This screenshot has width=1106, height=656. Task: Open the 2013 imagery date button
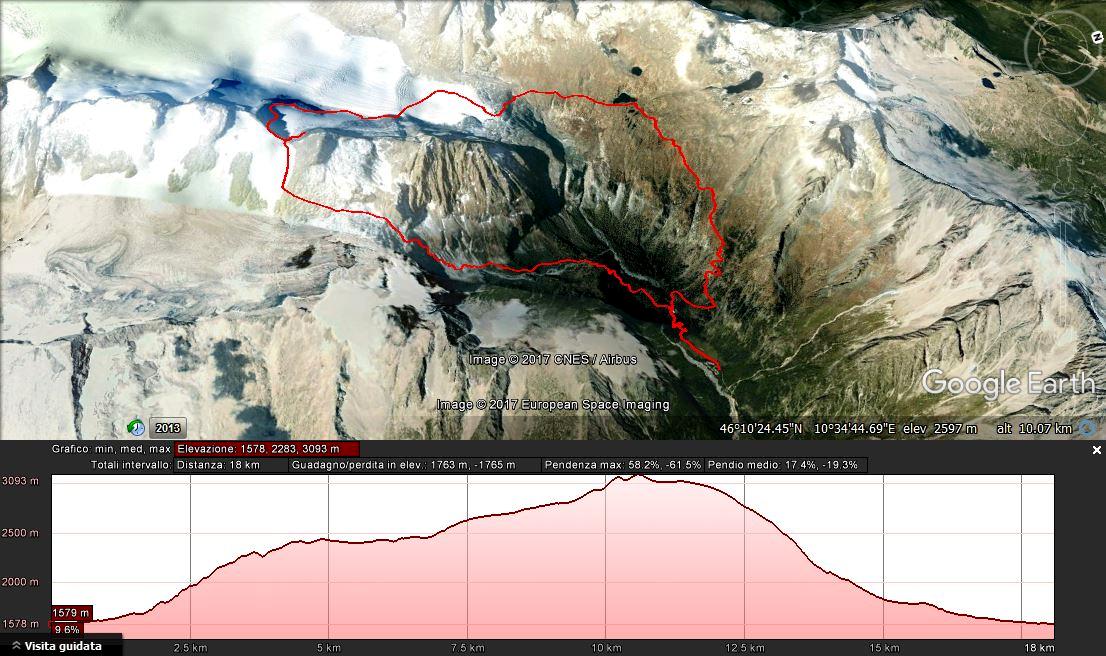point(168,427)
